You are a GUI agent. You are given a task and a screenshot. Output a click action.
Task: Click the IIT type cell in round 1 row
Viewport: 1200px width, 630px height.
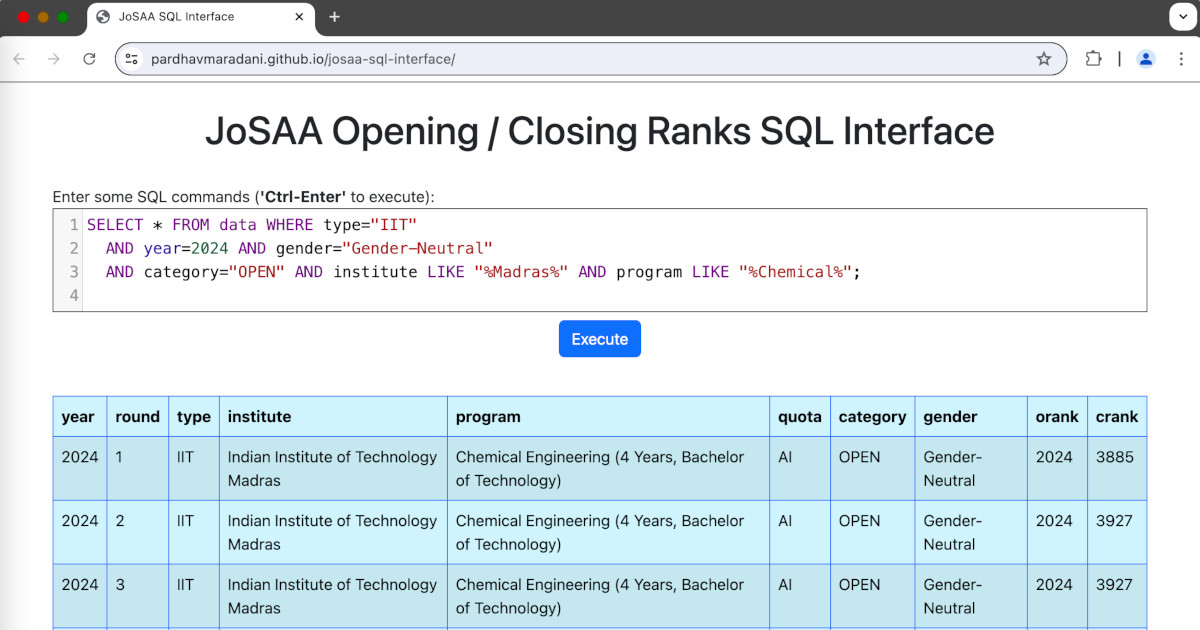(194, 469)
